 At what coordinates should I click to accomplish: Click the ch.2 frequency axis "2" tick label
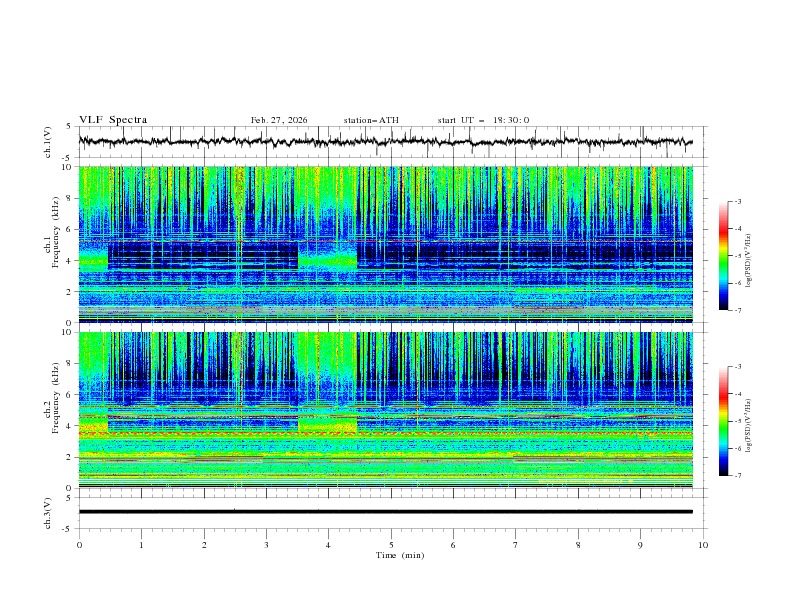69,457
